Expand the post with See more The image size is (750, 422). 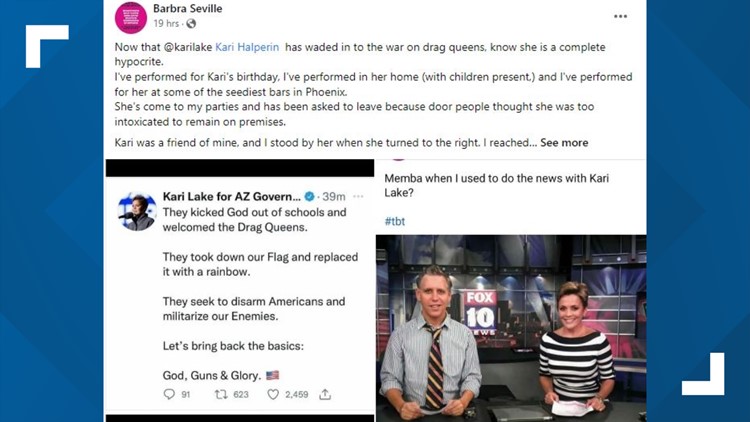point(564,143)
